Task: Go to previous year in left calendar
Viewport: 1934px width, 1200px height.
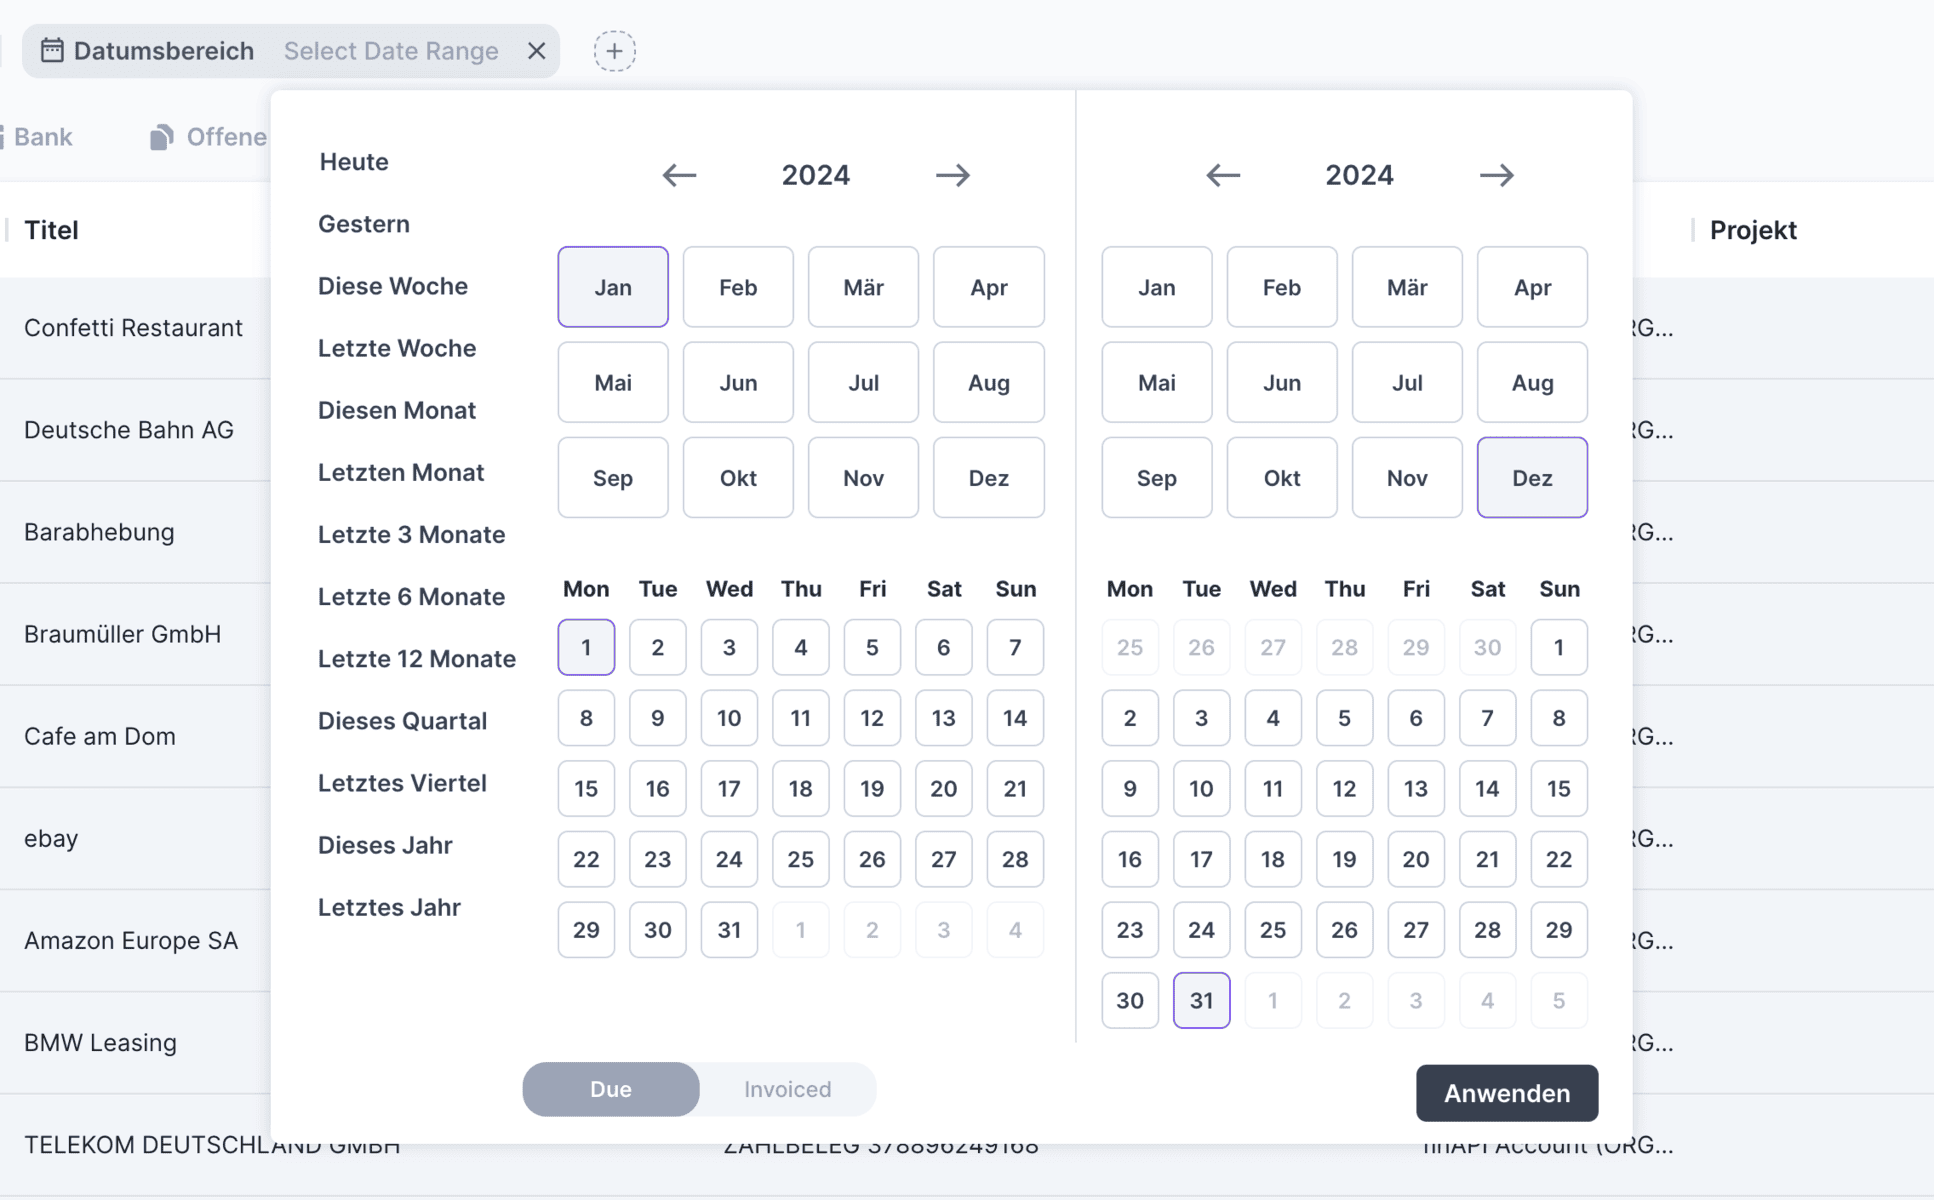Action: point(679,176)
